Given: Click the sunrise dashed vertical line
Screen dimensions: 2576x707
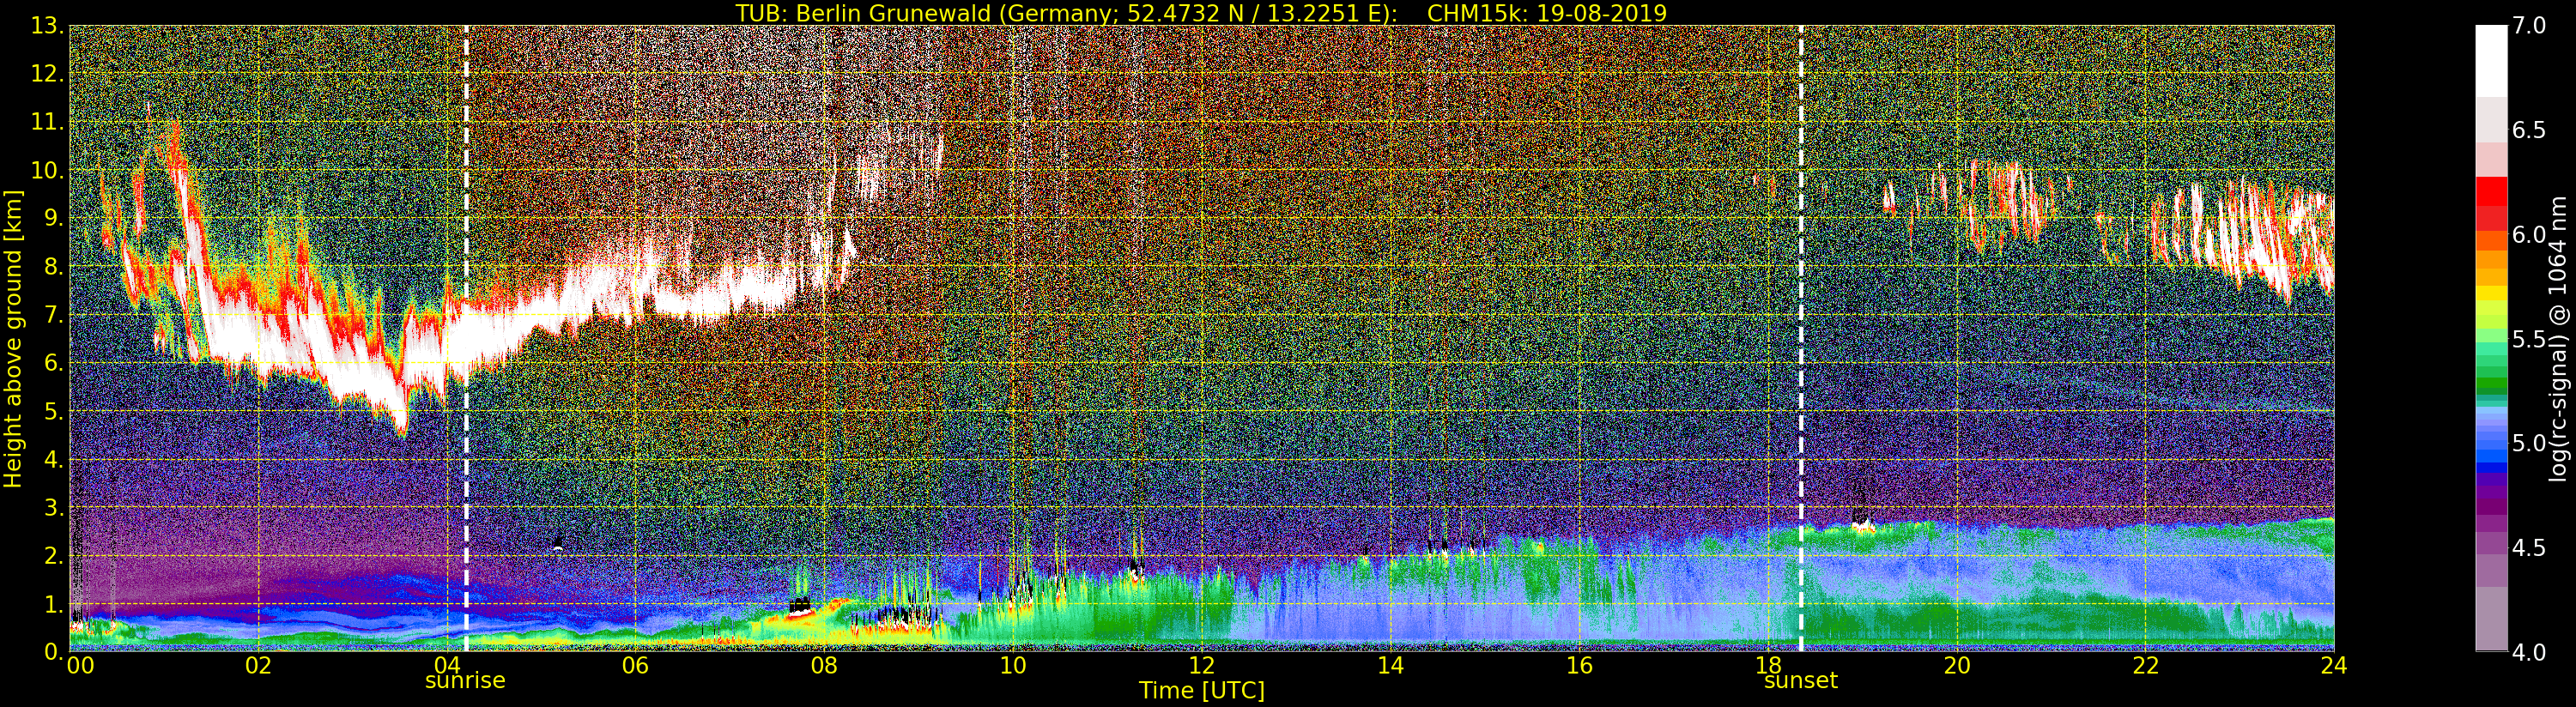Looking at the screenshot, I should click(466, 340).
